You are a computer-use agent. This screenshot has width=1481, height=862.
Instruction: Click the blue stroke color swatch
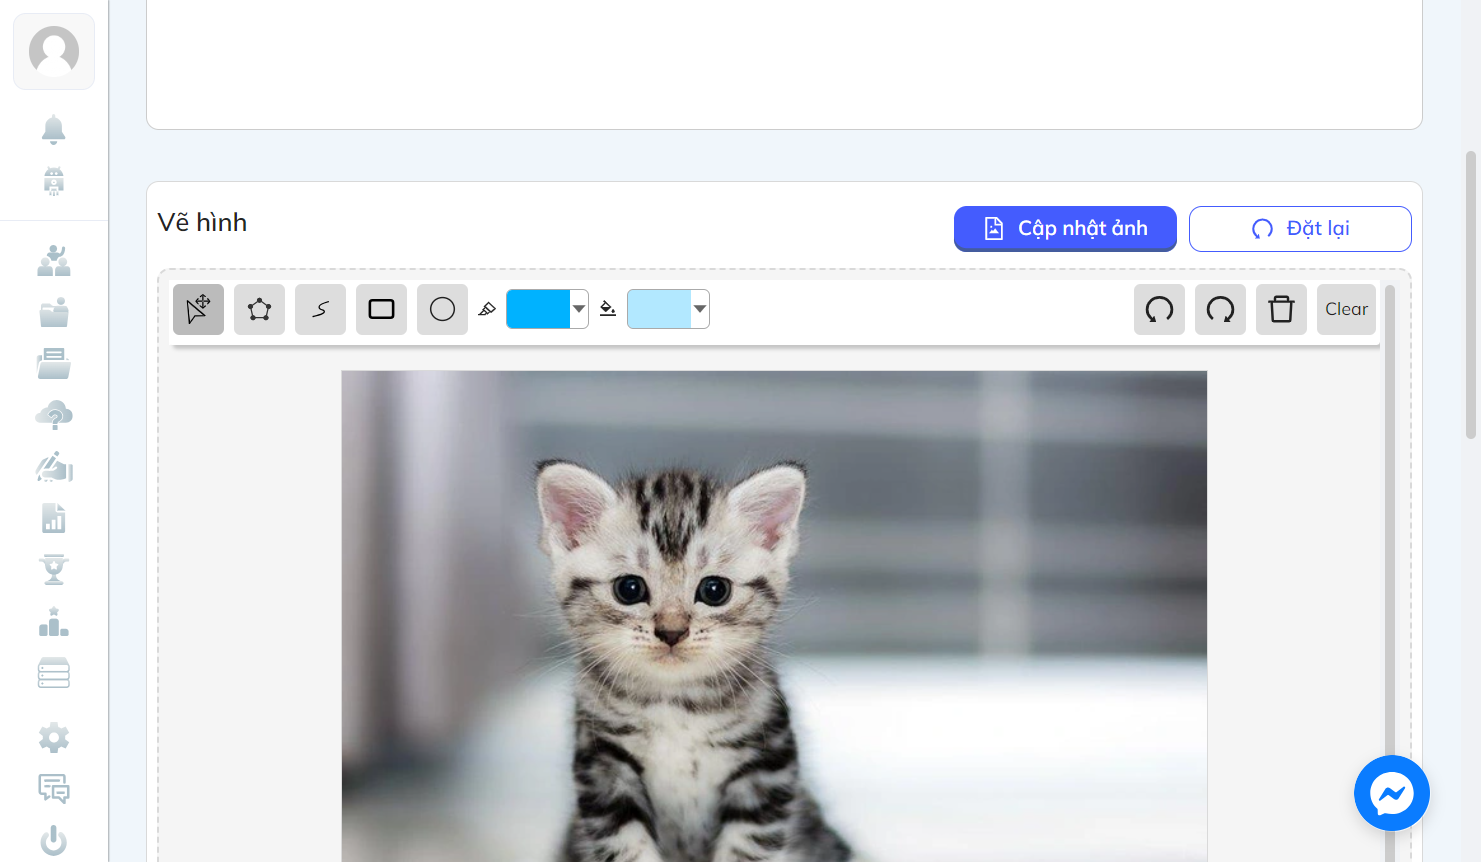coord(538,309)
